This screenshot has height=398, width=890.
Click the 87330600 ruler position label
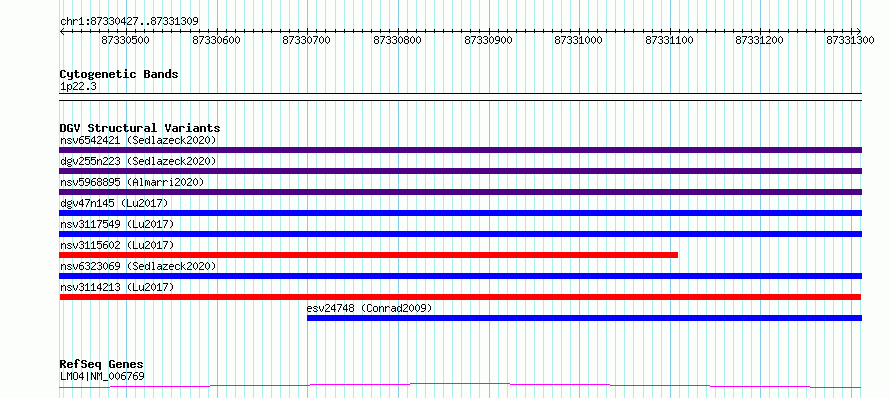click(x=216, y=40)
